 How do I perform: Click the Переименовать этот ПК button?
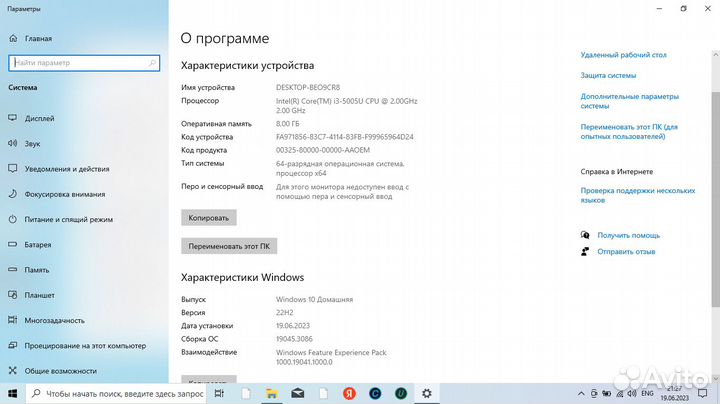tap(229, 246)
